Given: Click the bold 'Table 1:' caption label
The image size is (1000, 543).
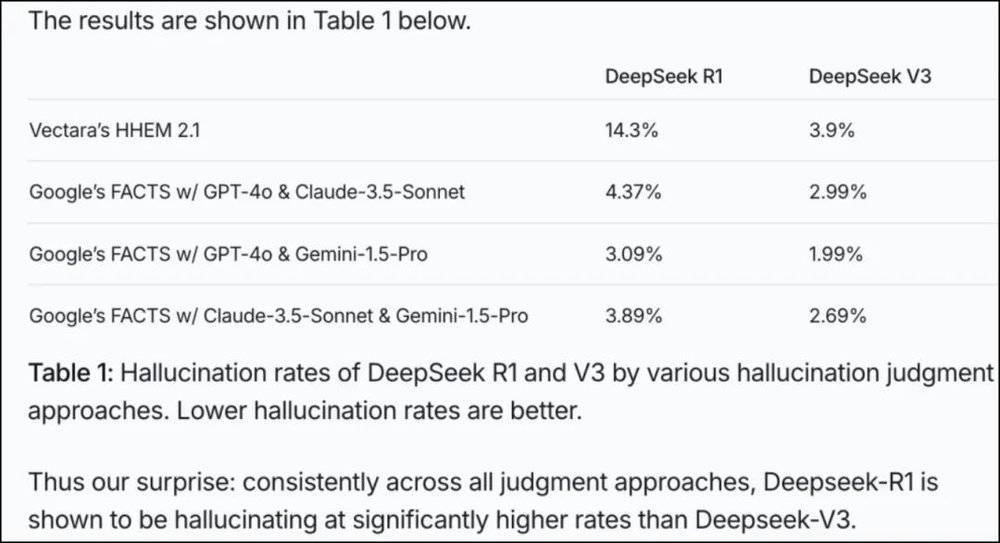Looking at the screenshot, I should [x=70, y=373].
